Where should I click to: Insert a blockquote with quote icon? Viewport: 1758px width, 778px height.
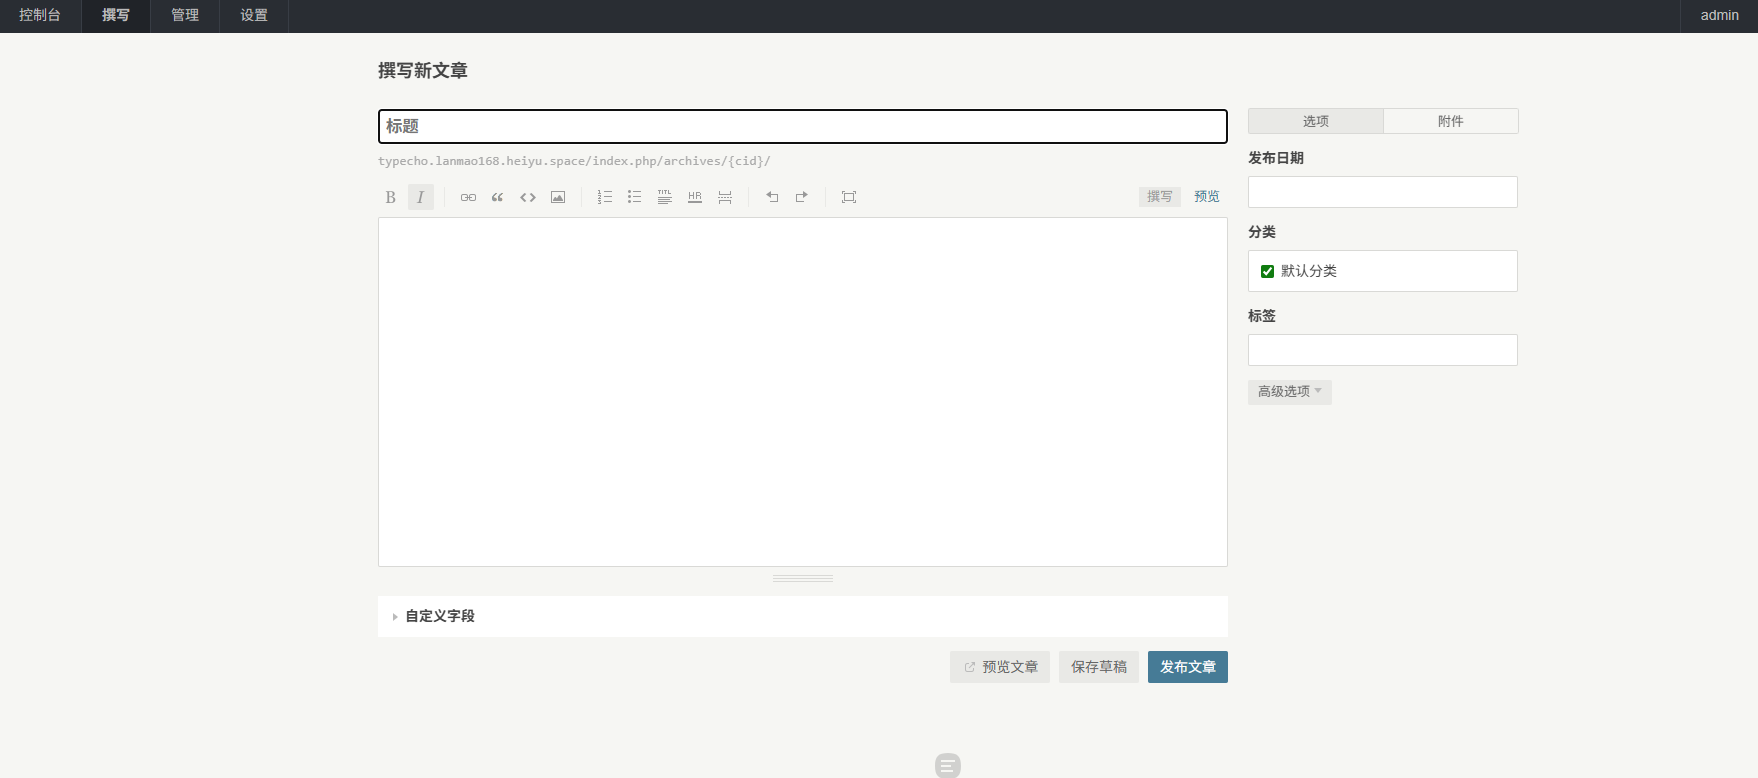498,197
